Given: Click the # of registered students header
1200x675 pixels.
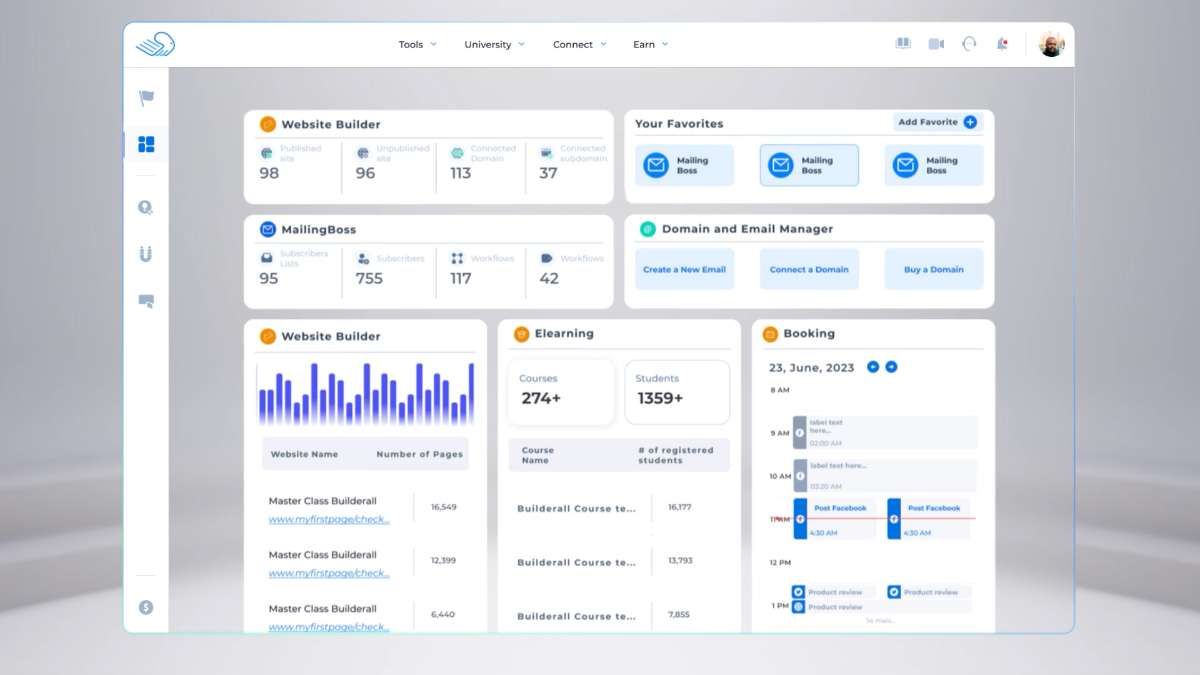Looking at the screenshot, I should click(676, 455).
